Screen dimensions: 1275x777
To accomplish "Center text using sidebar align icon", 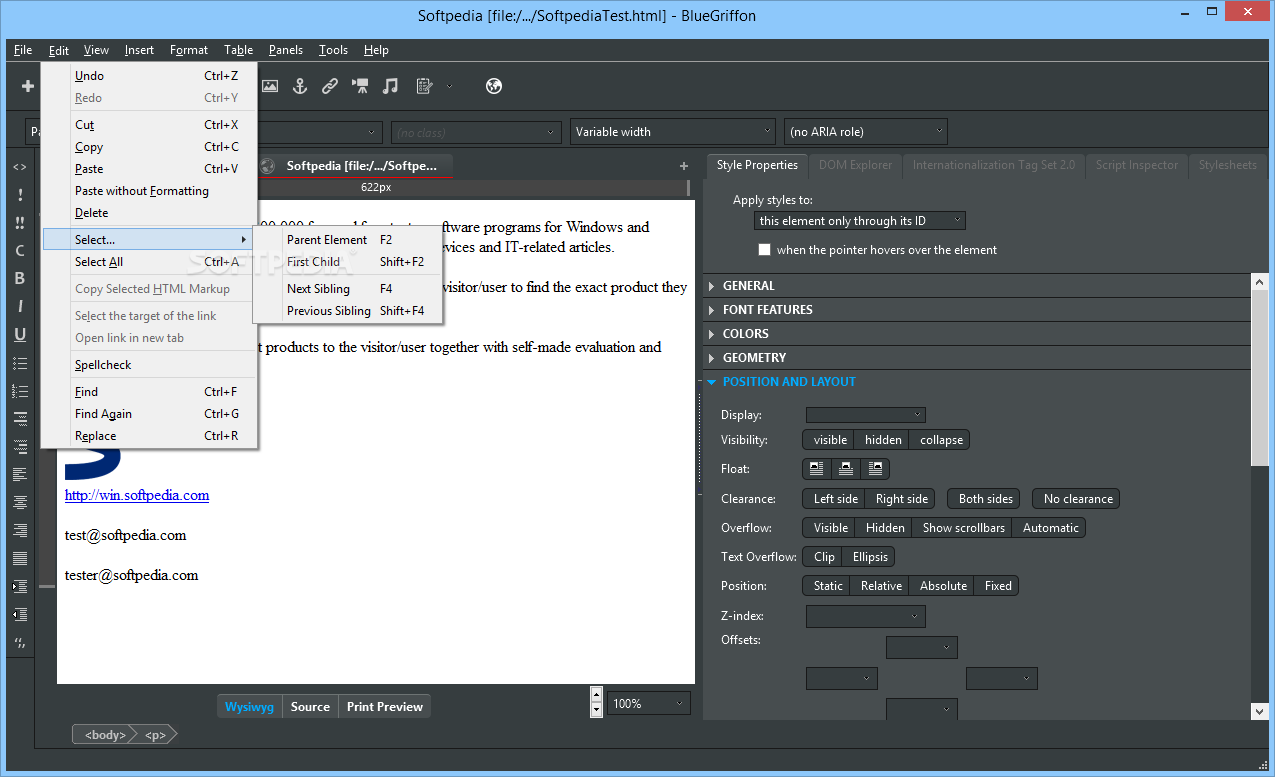I will 20,502.
